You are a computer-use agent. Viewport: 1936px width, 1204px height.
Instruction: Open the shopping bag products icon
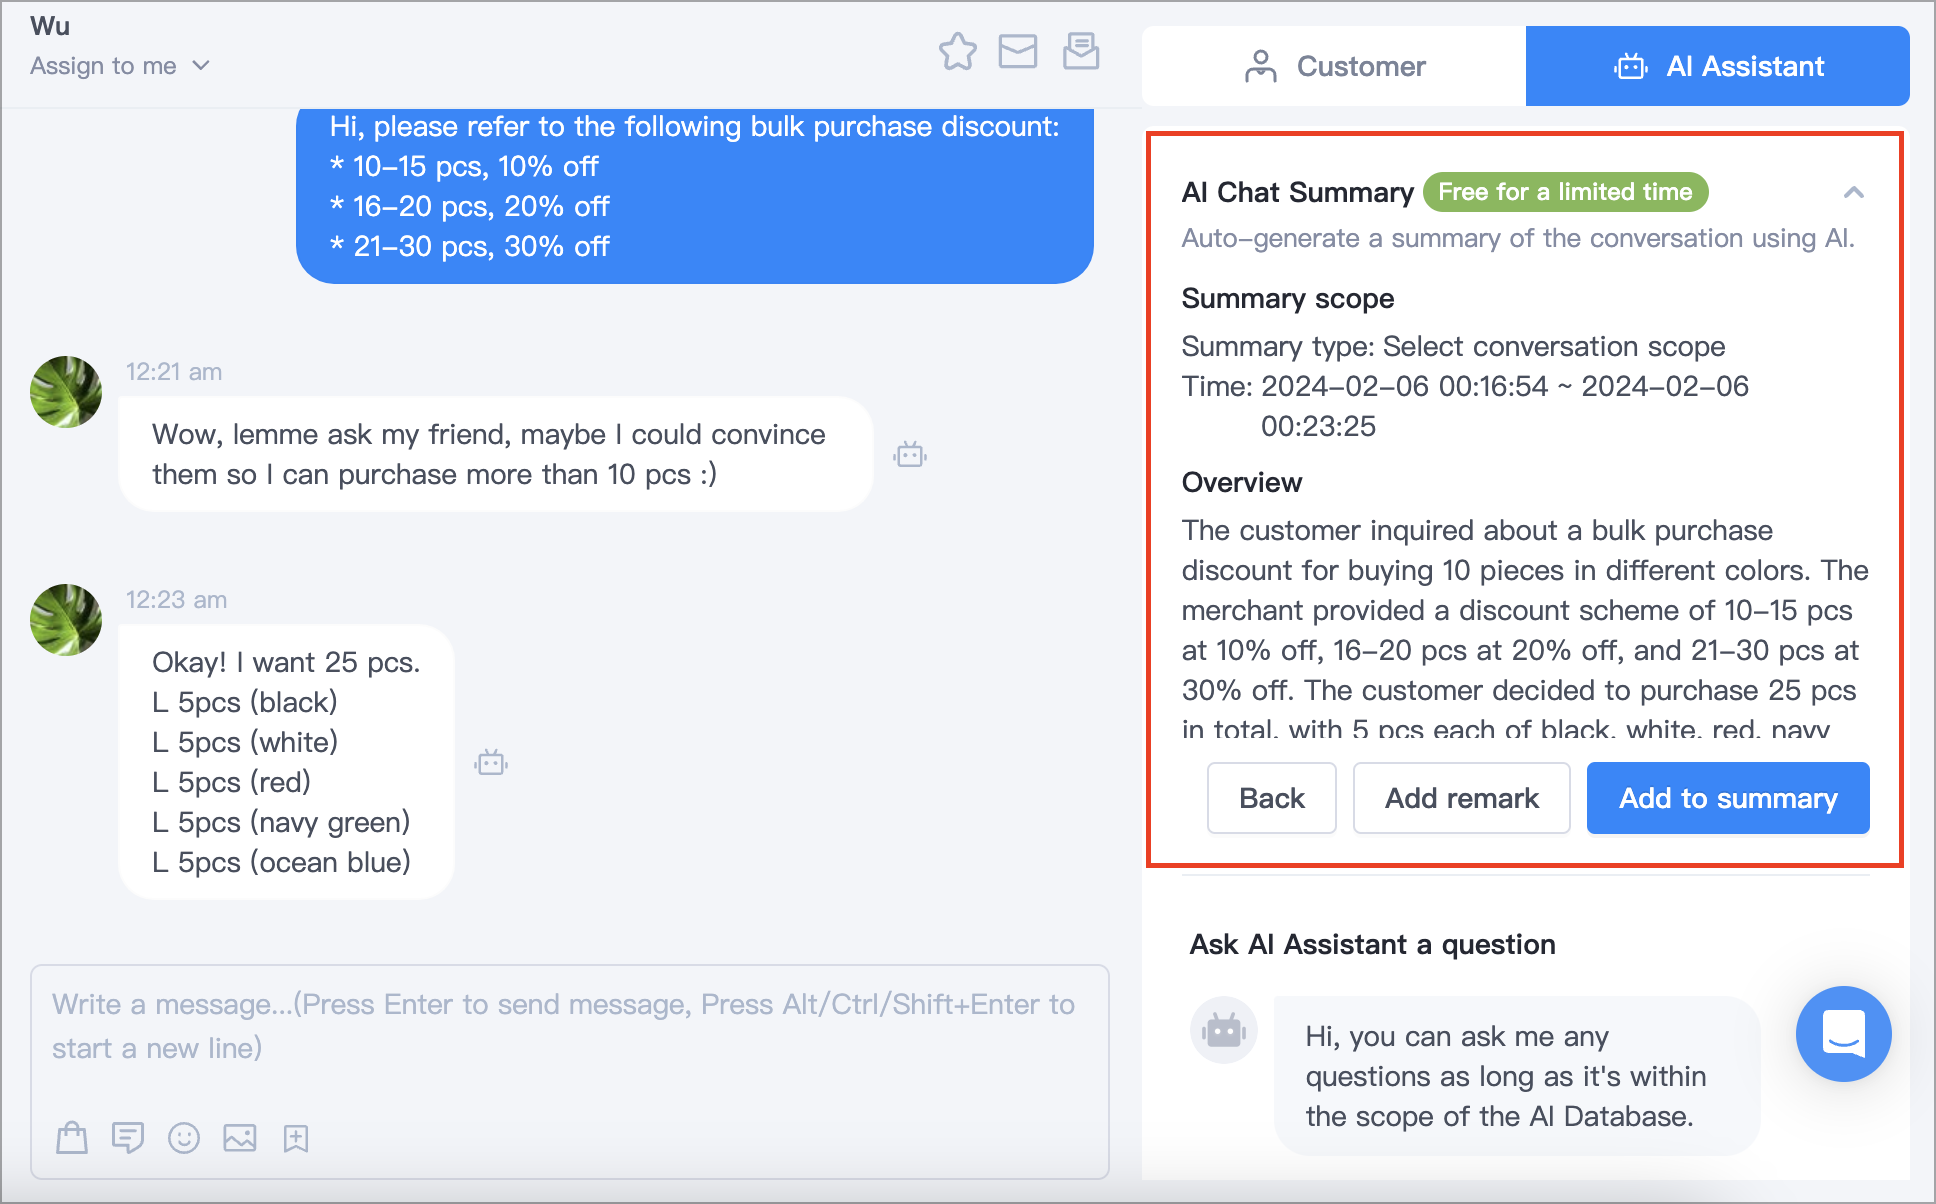coord(72,1137)
